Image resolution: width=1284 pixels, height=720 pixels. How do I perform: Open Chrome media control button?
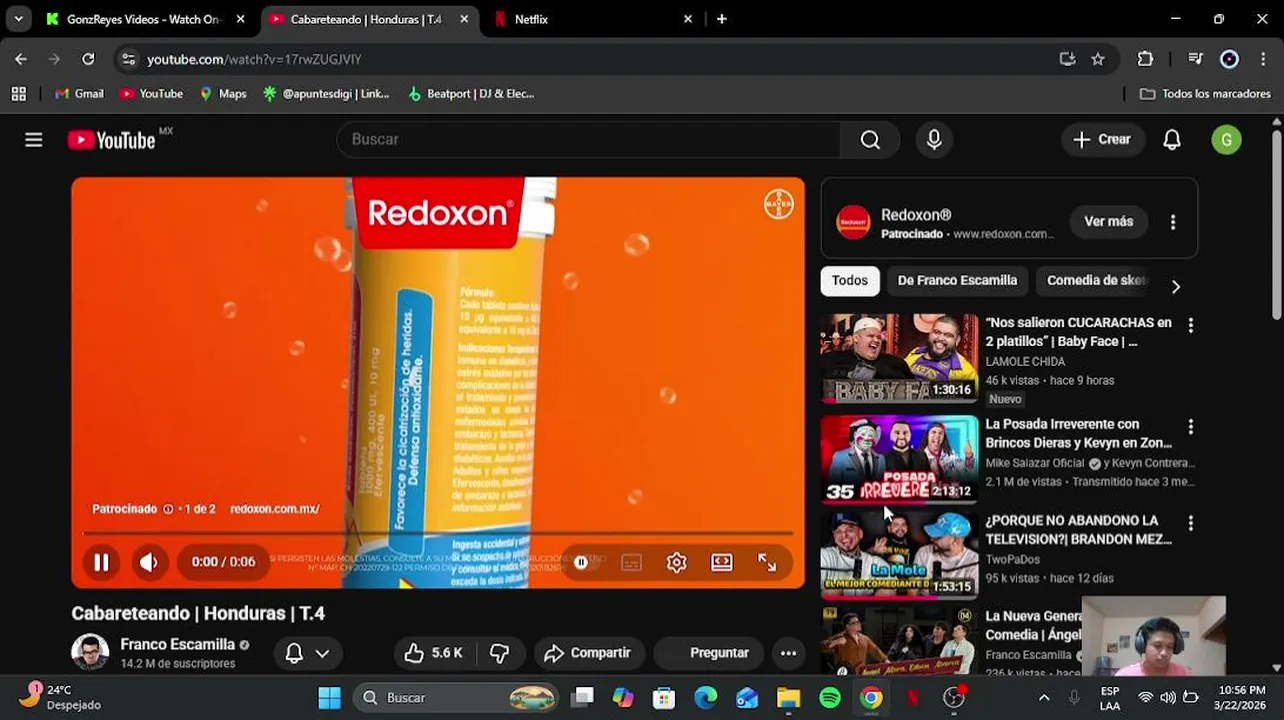pos(1195,59)
